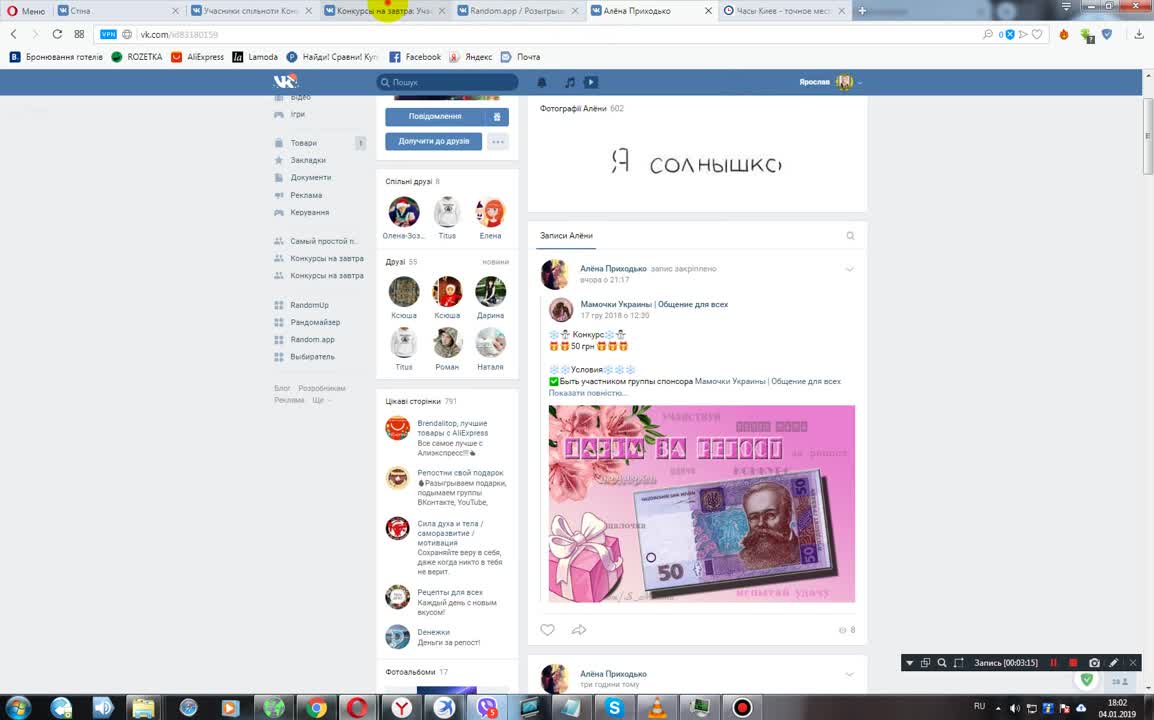Choose the recorder region selection tool
1154x720 pixels.
(x=958, y=663)
